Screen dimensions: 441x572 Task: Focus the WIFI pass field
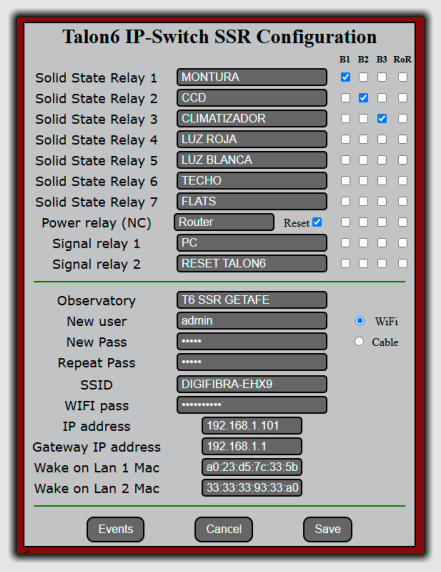pos(252,405)
